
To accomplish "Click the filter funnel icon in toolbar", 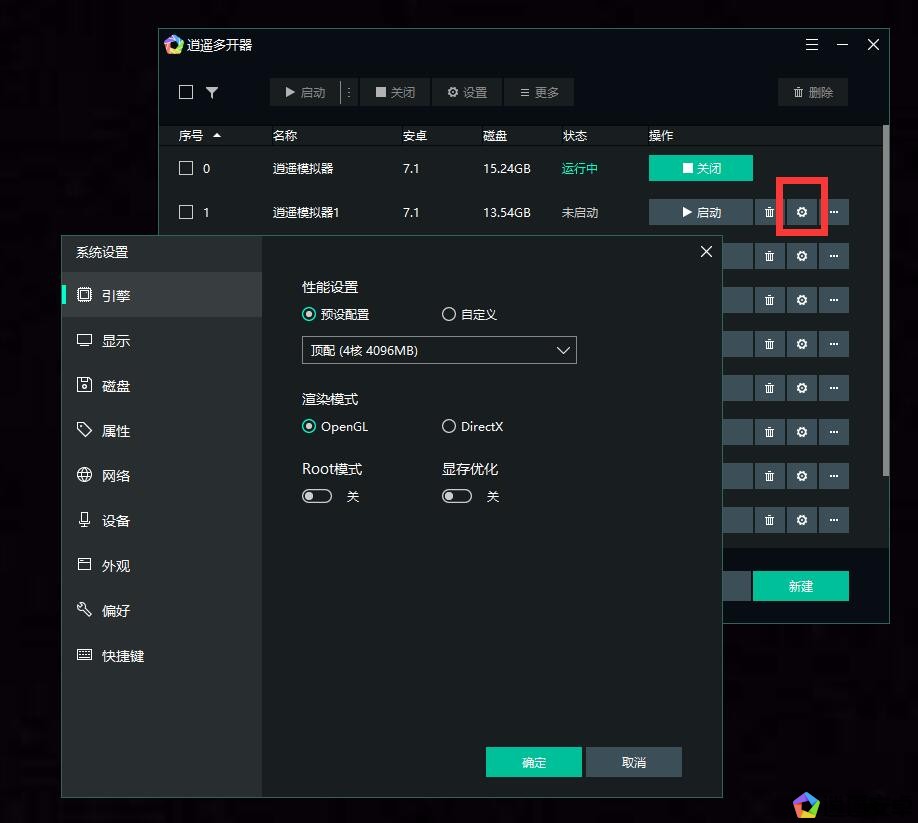I will [x=212, y=92].
